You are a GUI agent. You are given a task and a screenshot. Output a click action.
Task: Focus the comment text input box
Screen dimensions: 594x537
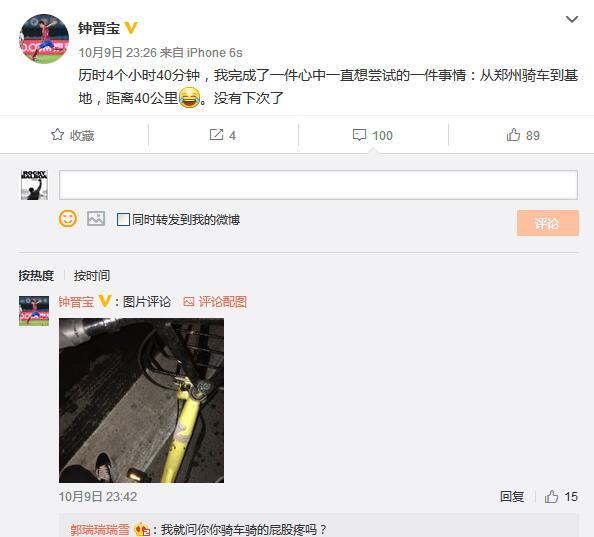(x=318, y=185)
